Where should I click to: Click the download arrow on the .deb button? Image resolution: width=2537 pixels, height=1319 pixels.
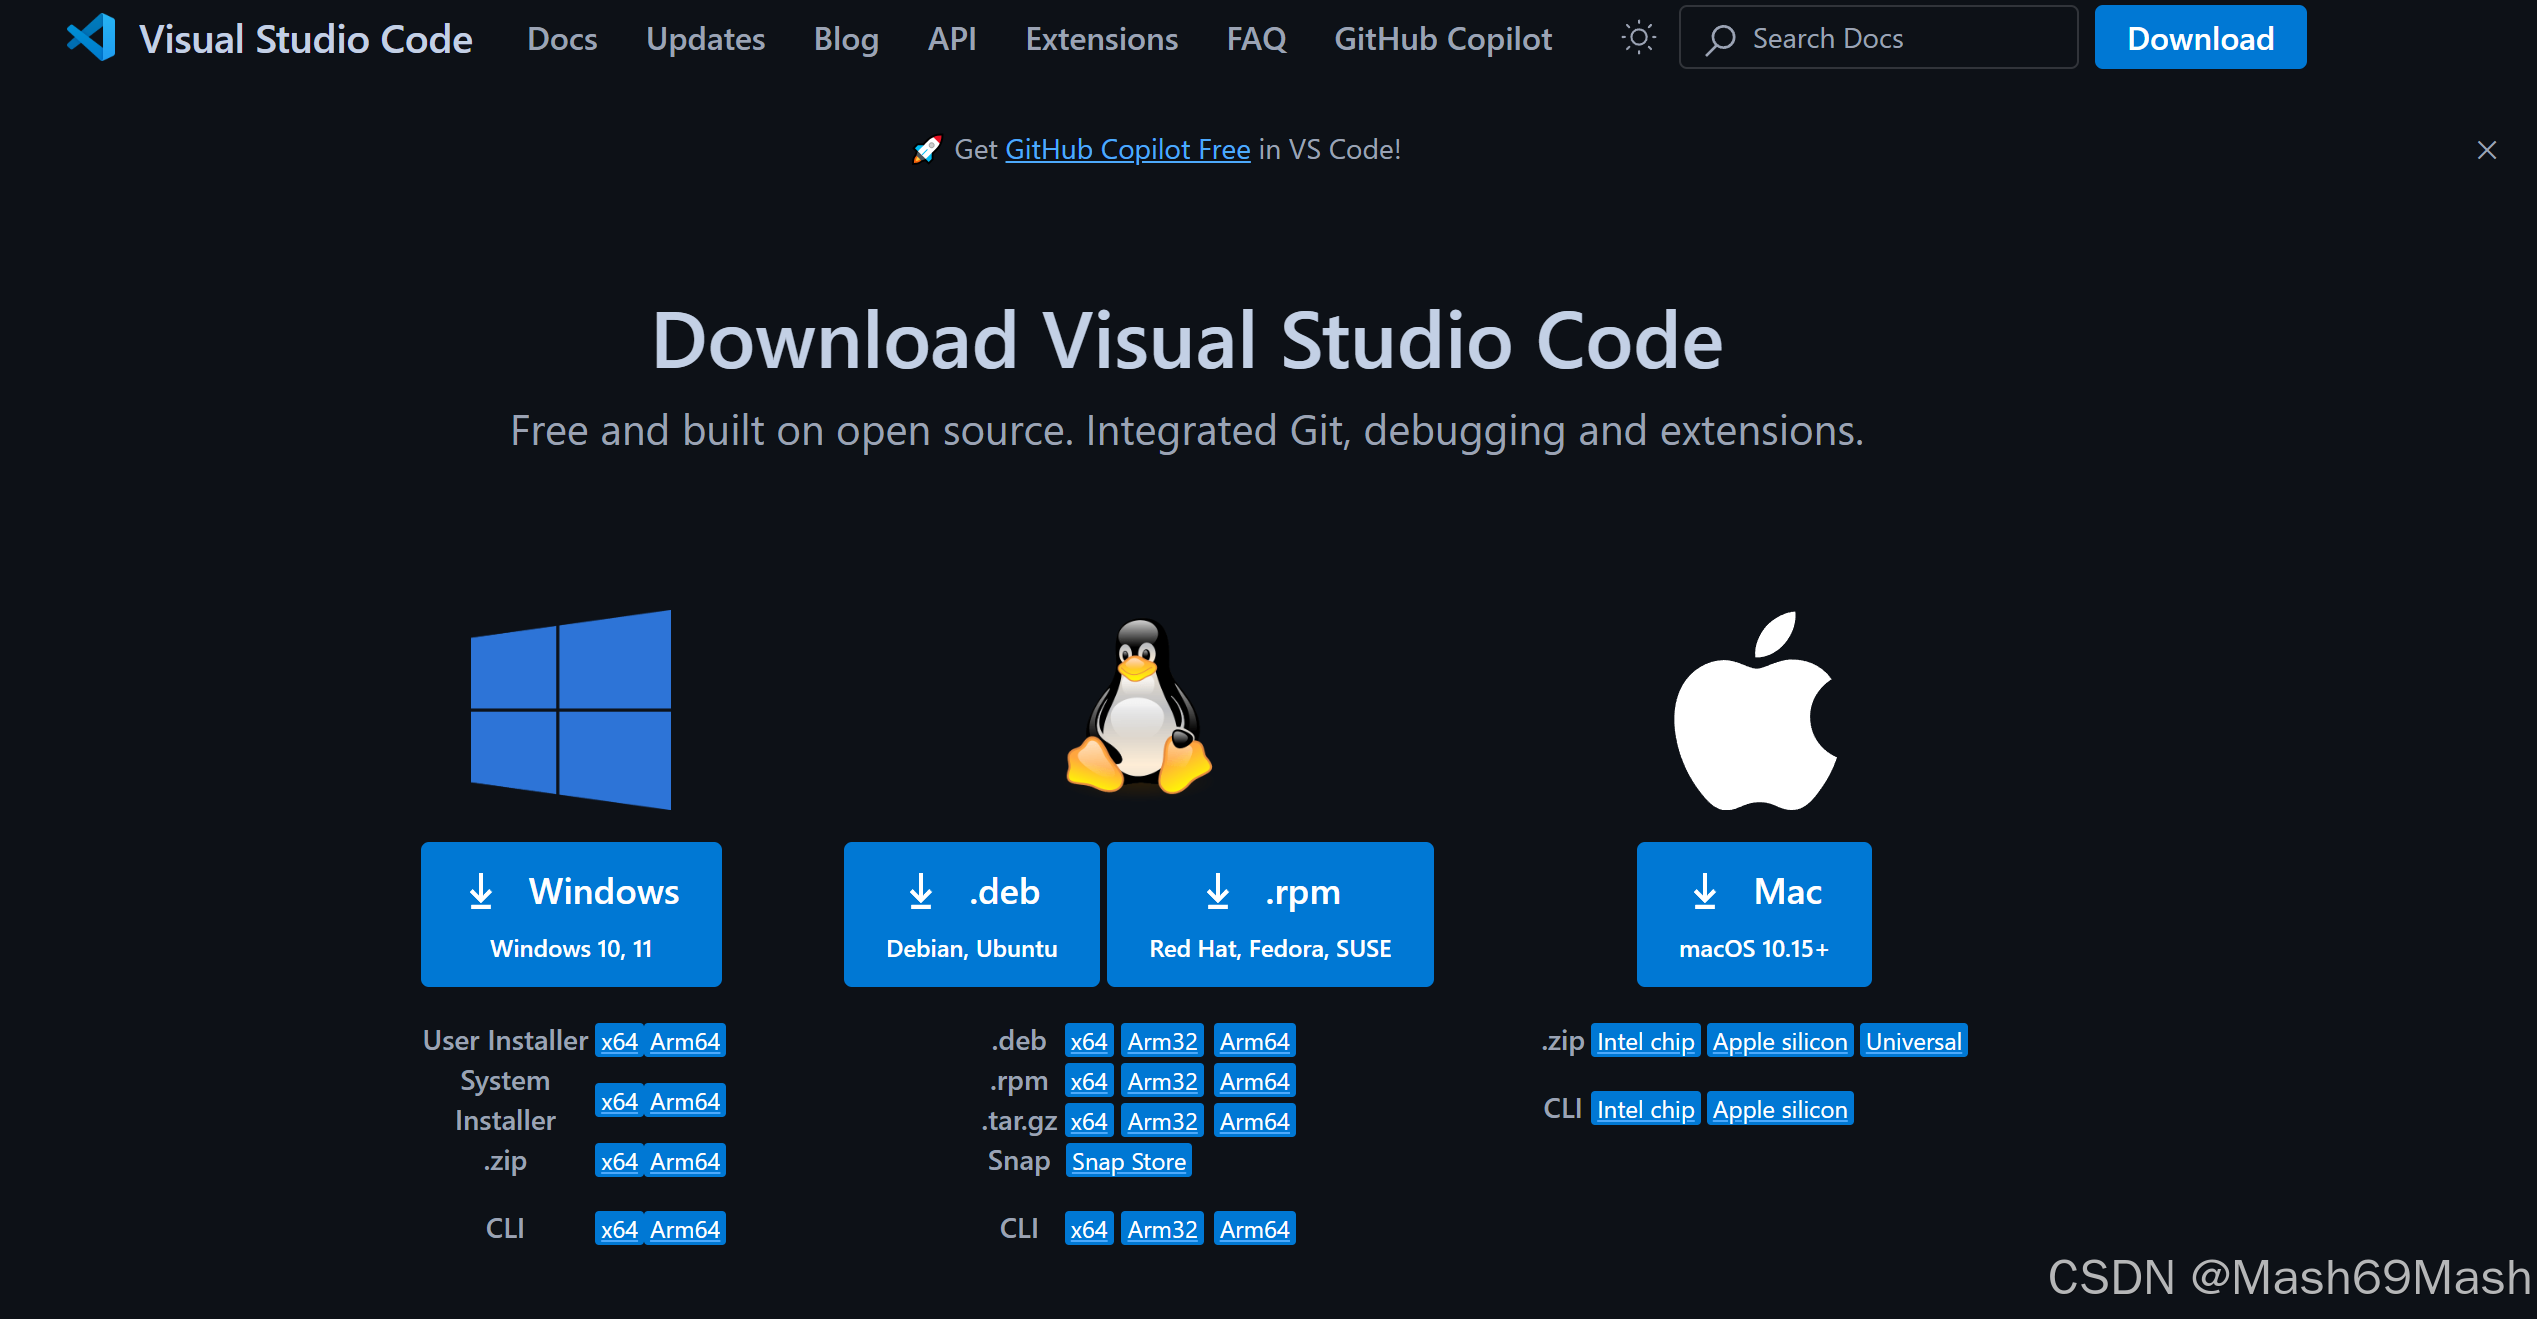(920, 891)
